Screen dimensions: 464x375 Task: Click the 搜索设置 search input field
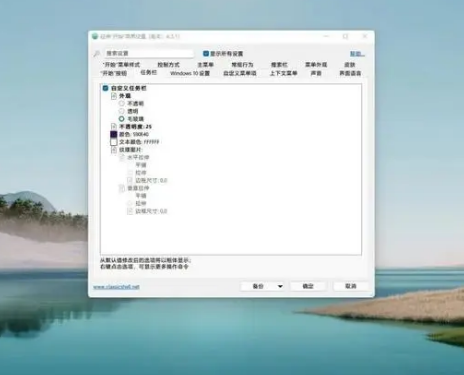pos(149,53)
